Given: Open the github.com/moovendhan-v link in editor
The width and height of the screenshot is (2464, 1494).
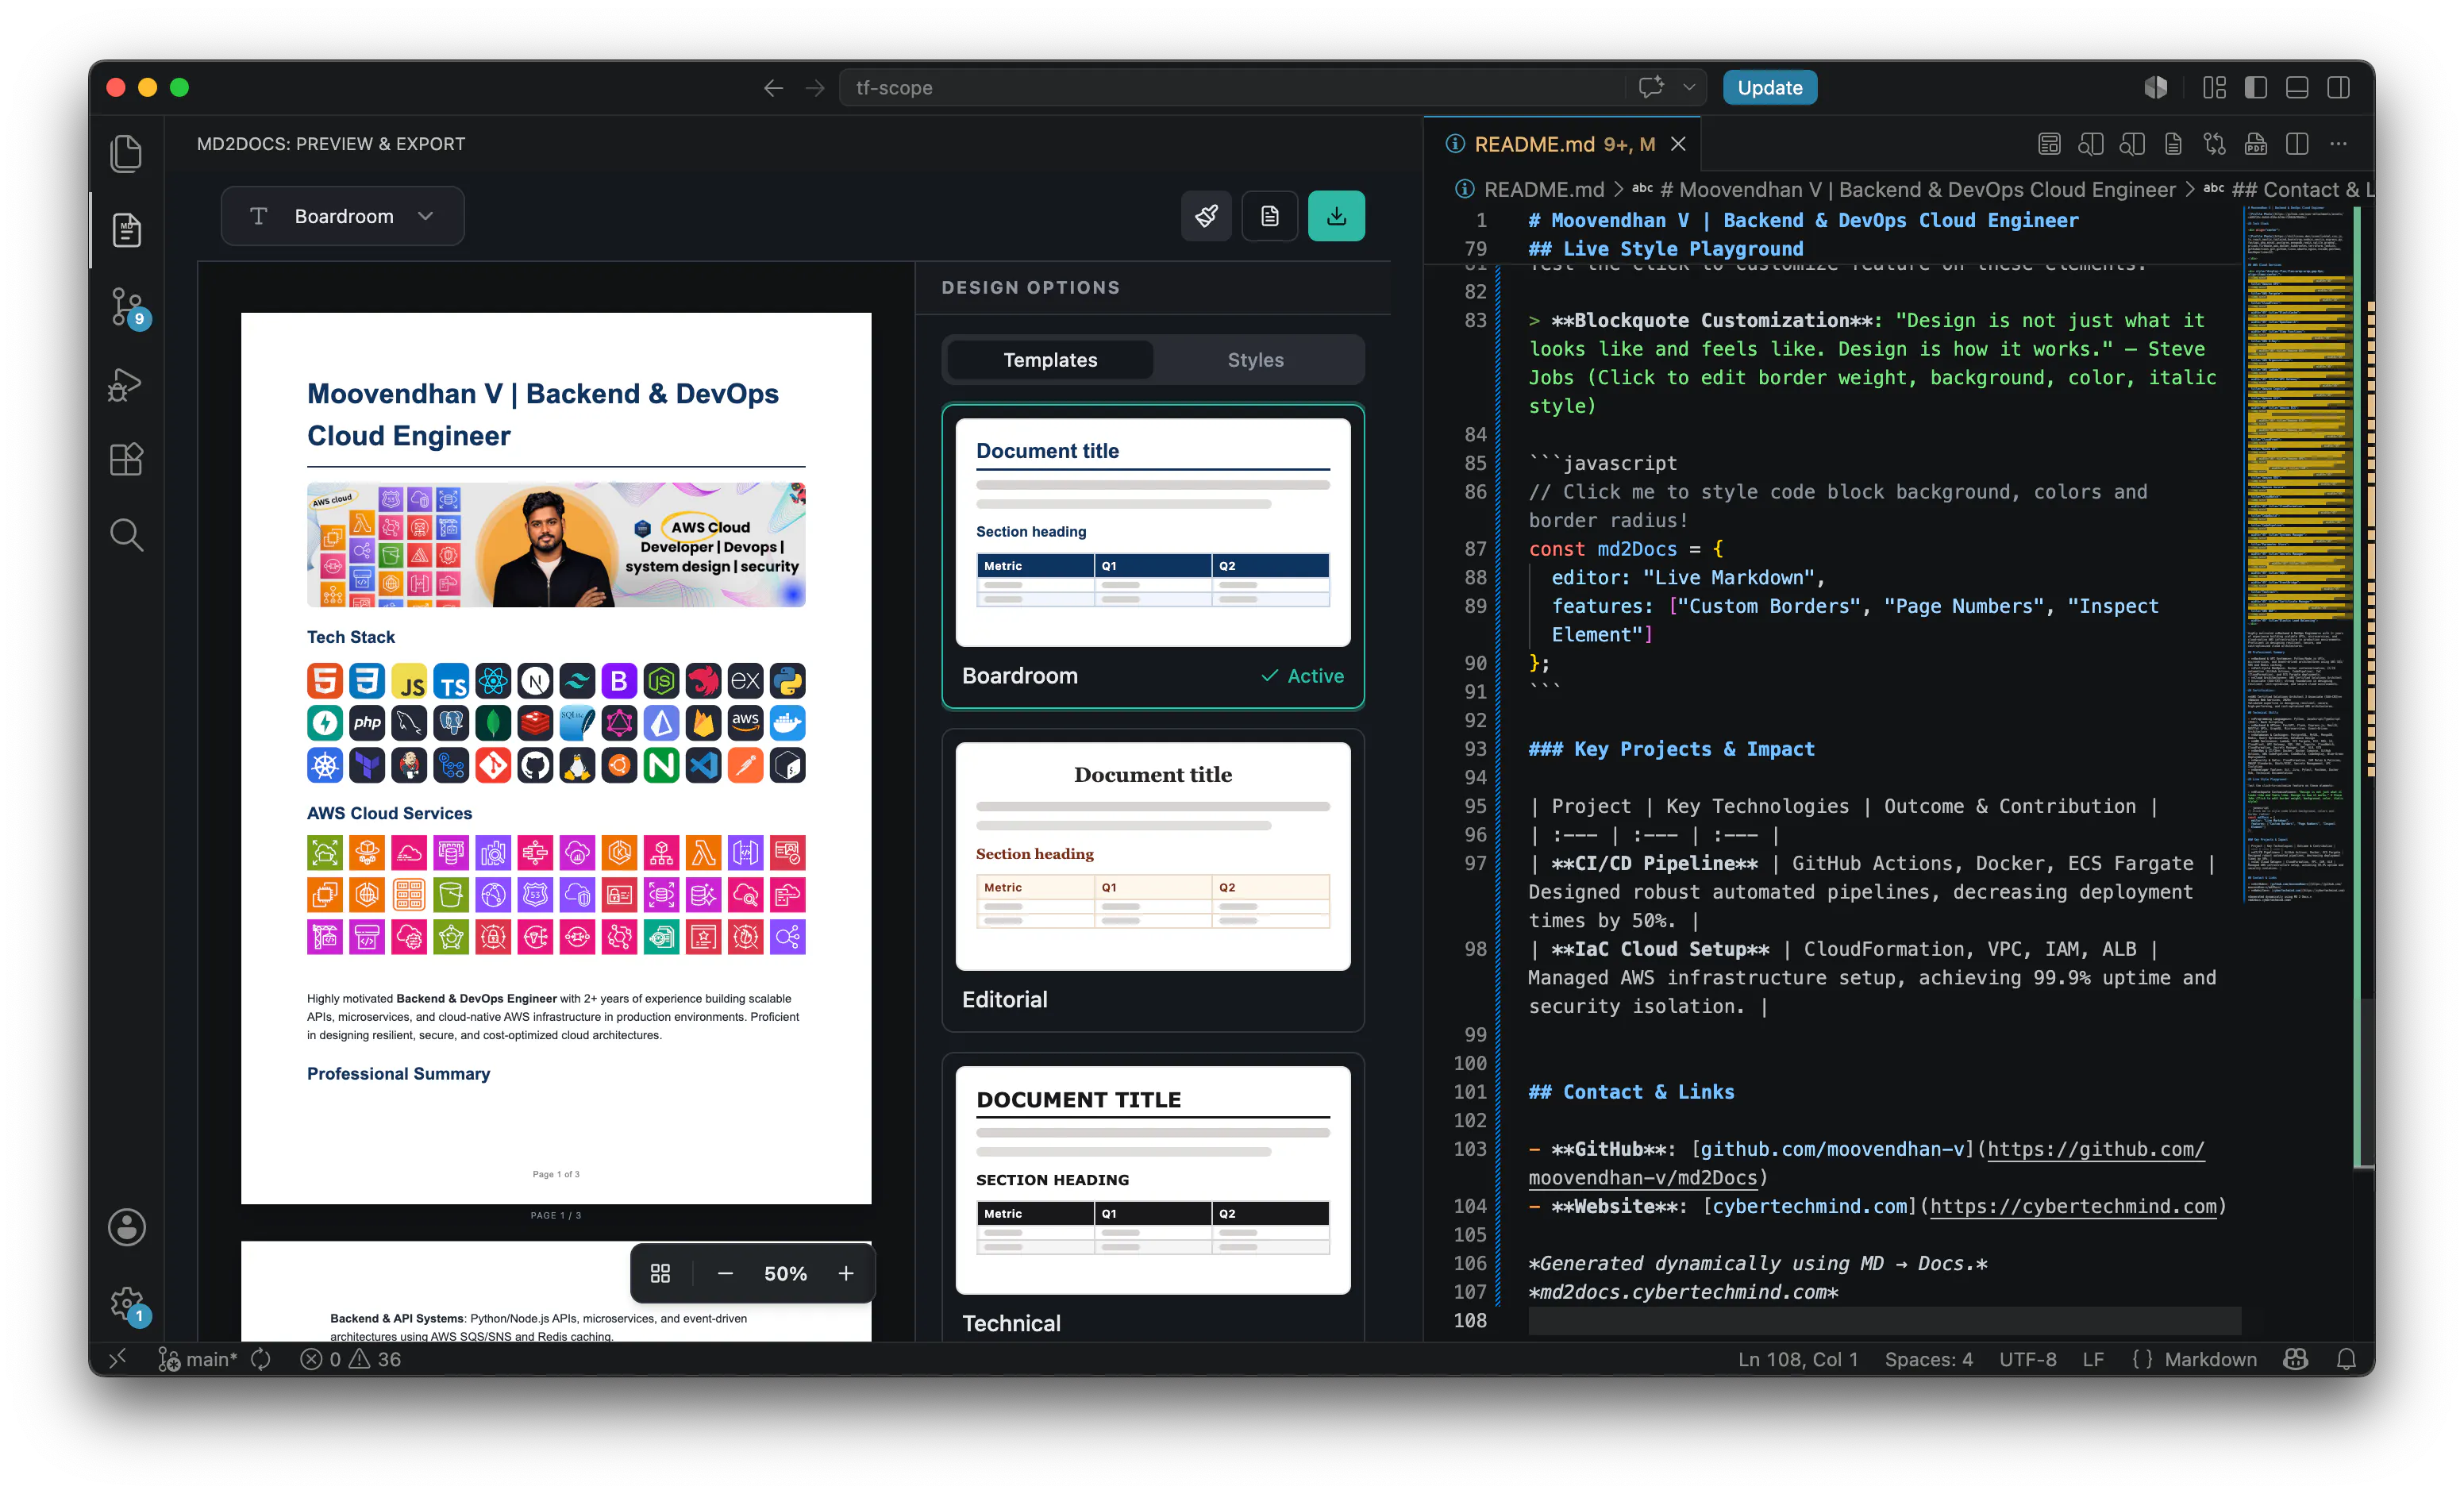Looking at the screenshot, I should (1832, 1149).
